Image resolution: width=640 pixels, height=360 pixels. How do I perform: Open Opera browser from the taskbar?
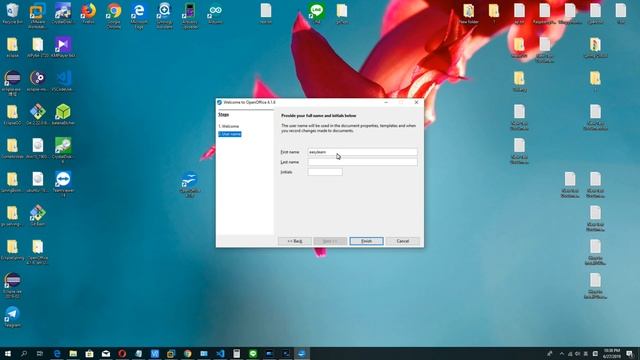122,353
